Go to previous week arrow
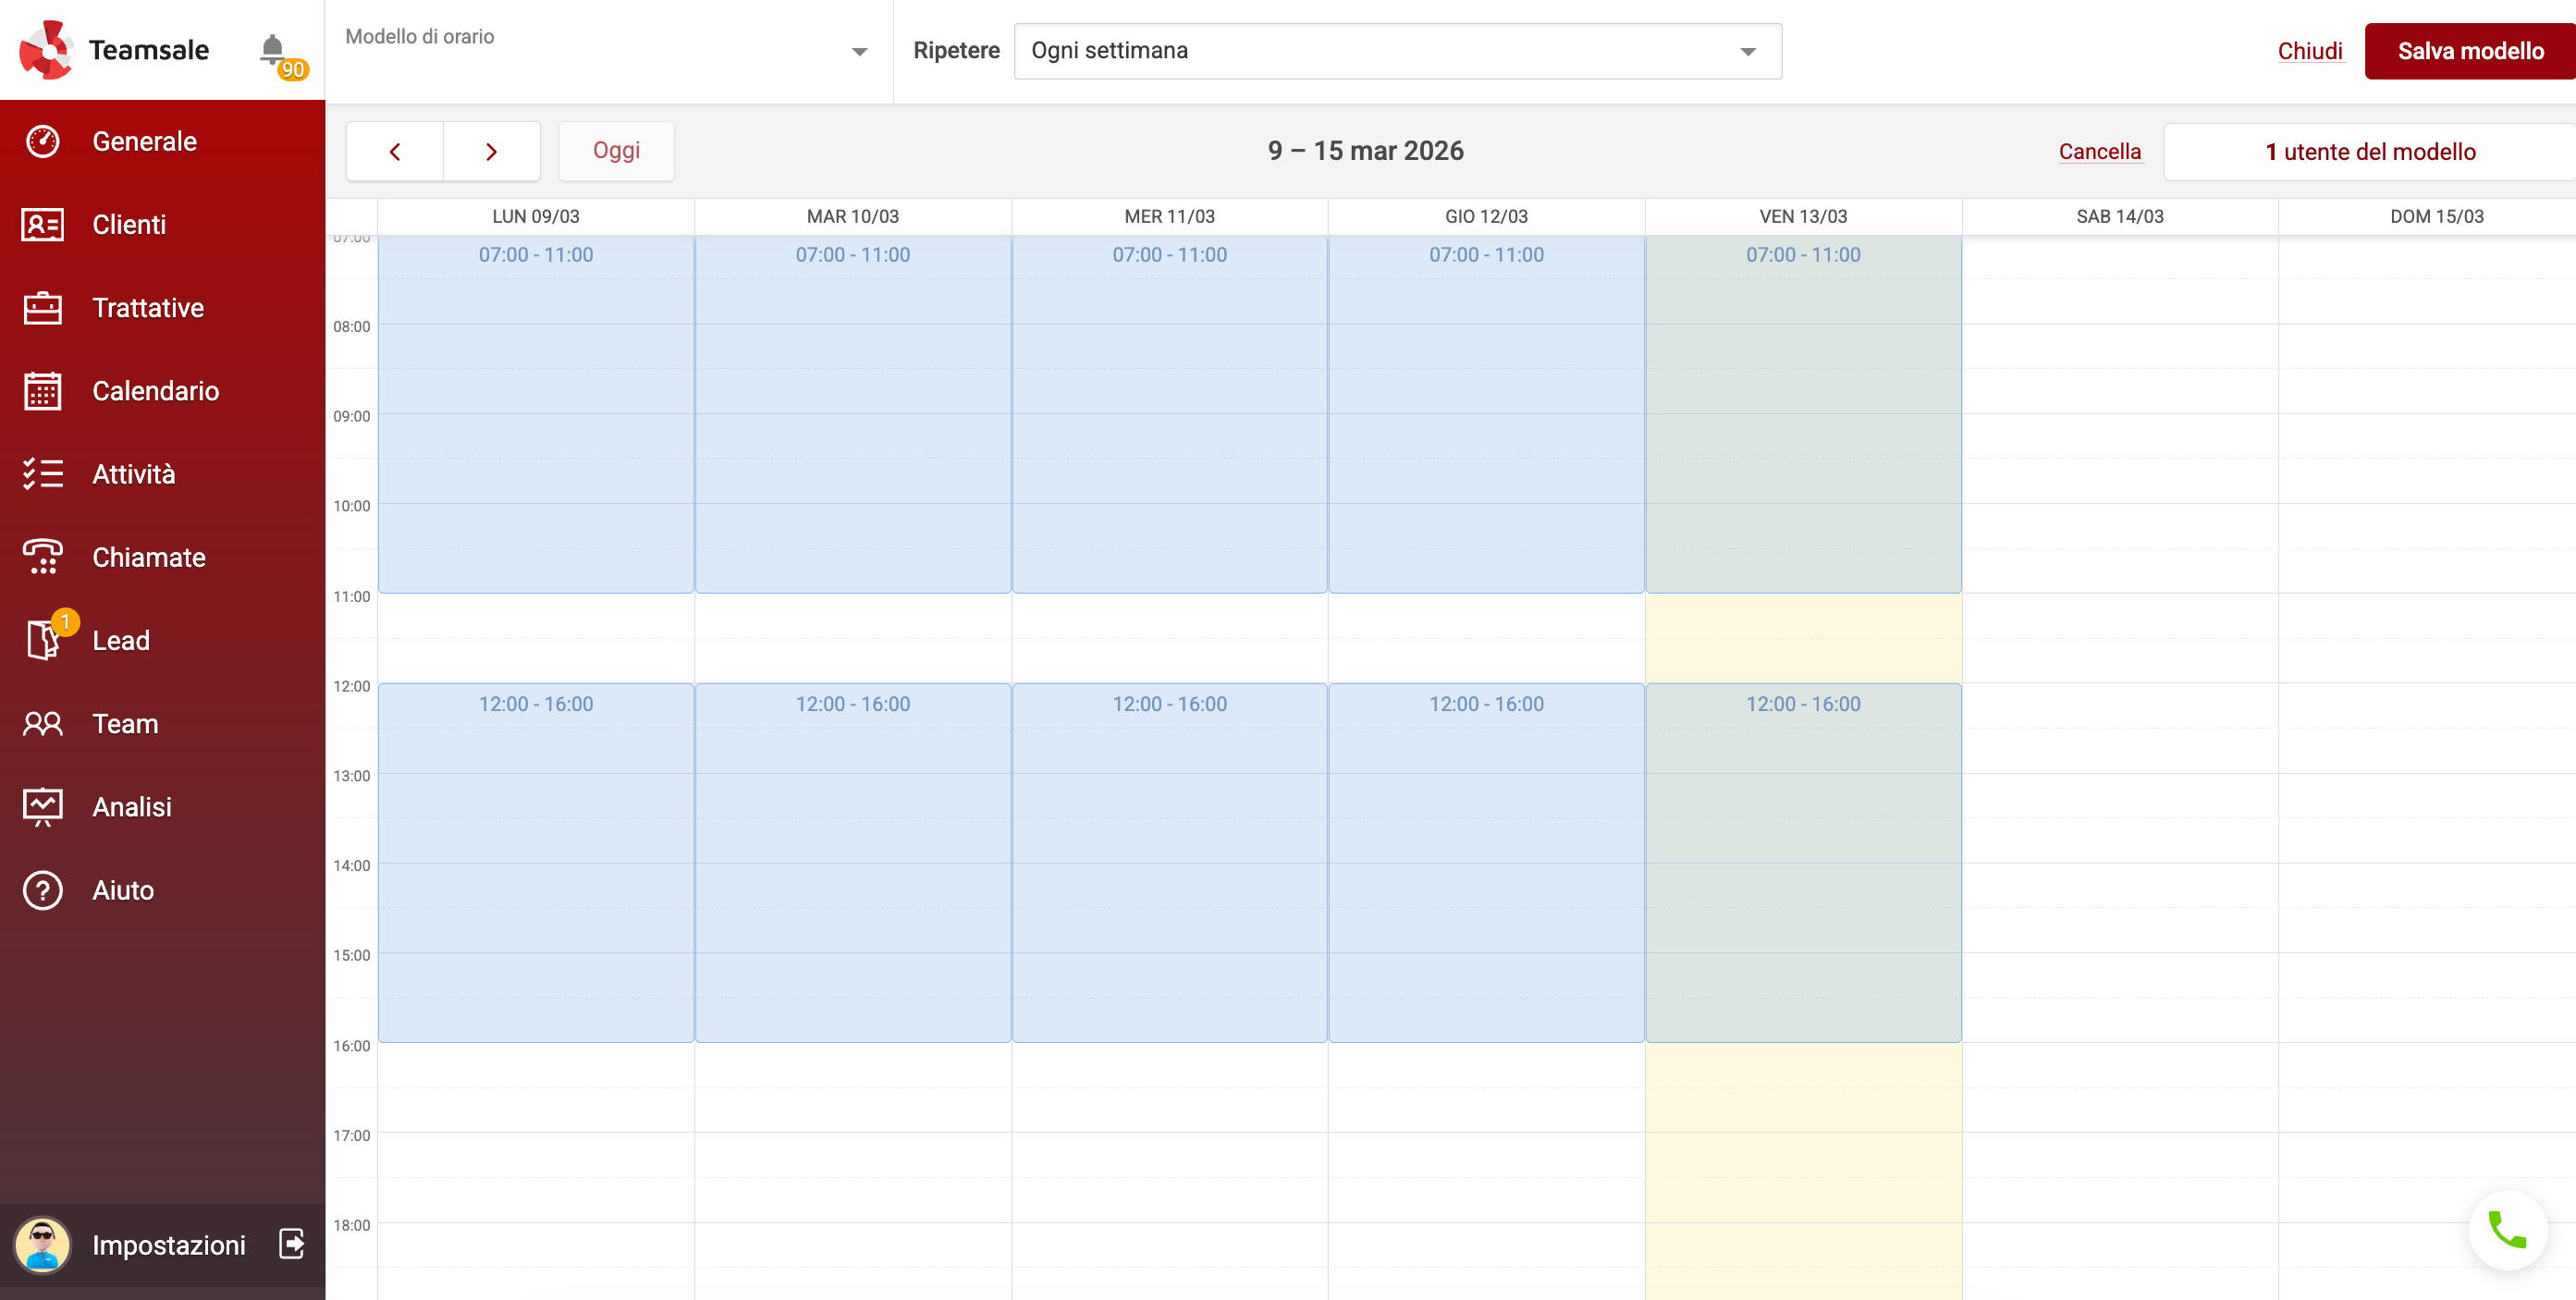2576x1300 pixels. 395,151
